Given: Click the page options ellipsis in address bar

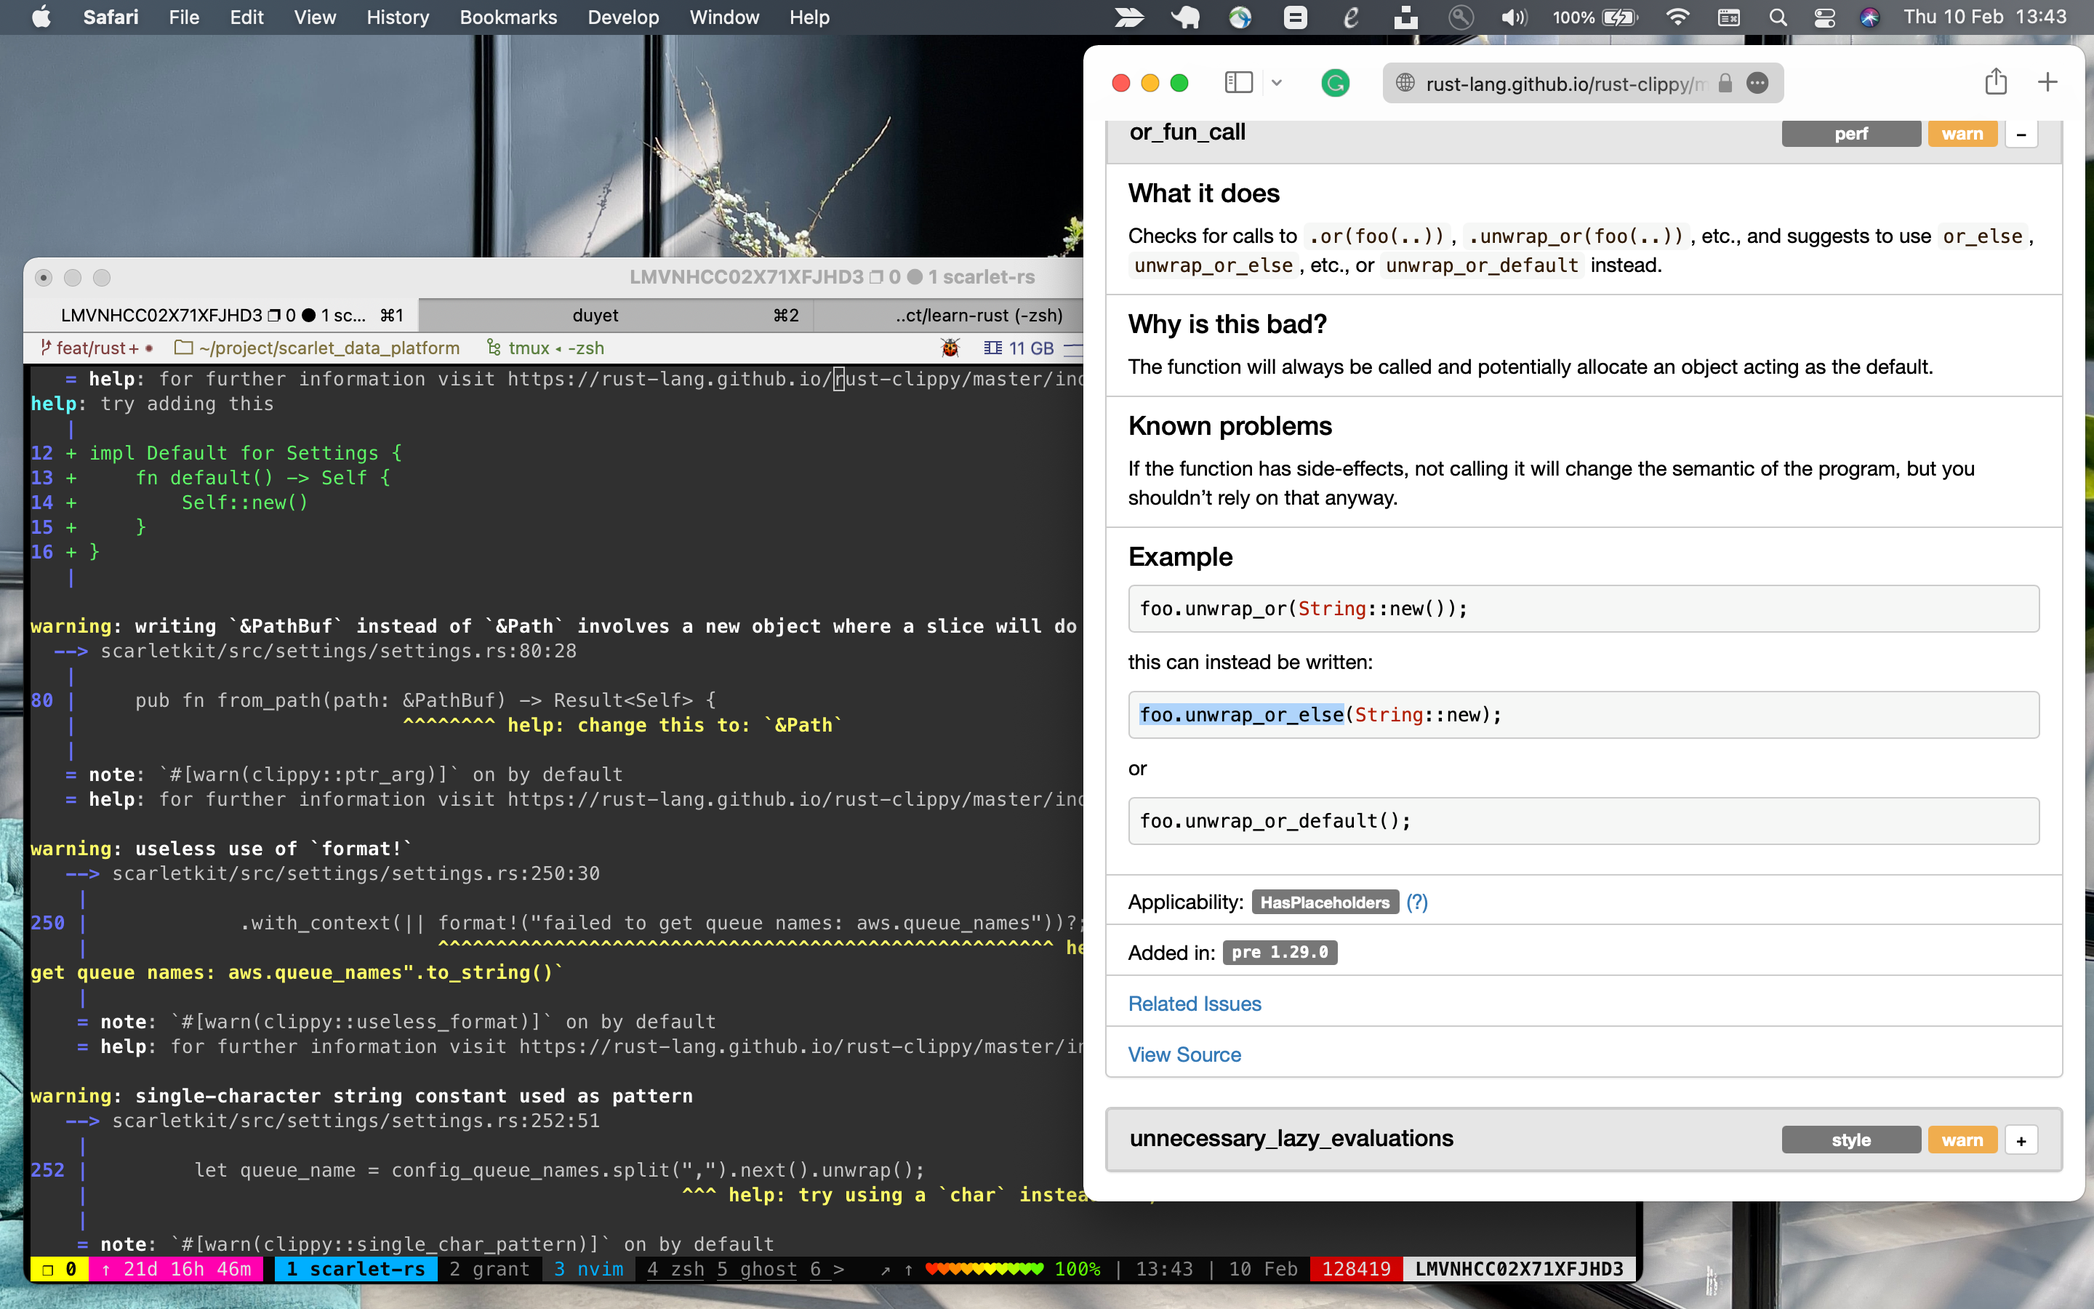Looking at the screenshot, I should 1757,84.
